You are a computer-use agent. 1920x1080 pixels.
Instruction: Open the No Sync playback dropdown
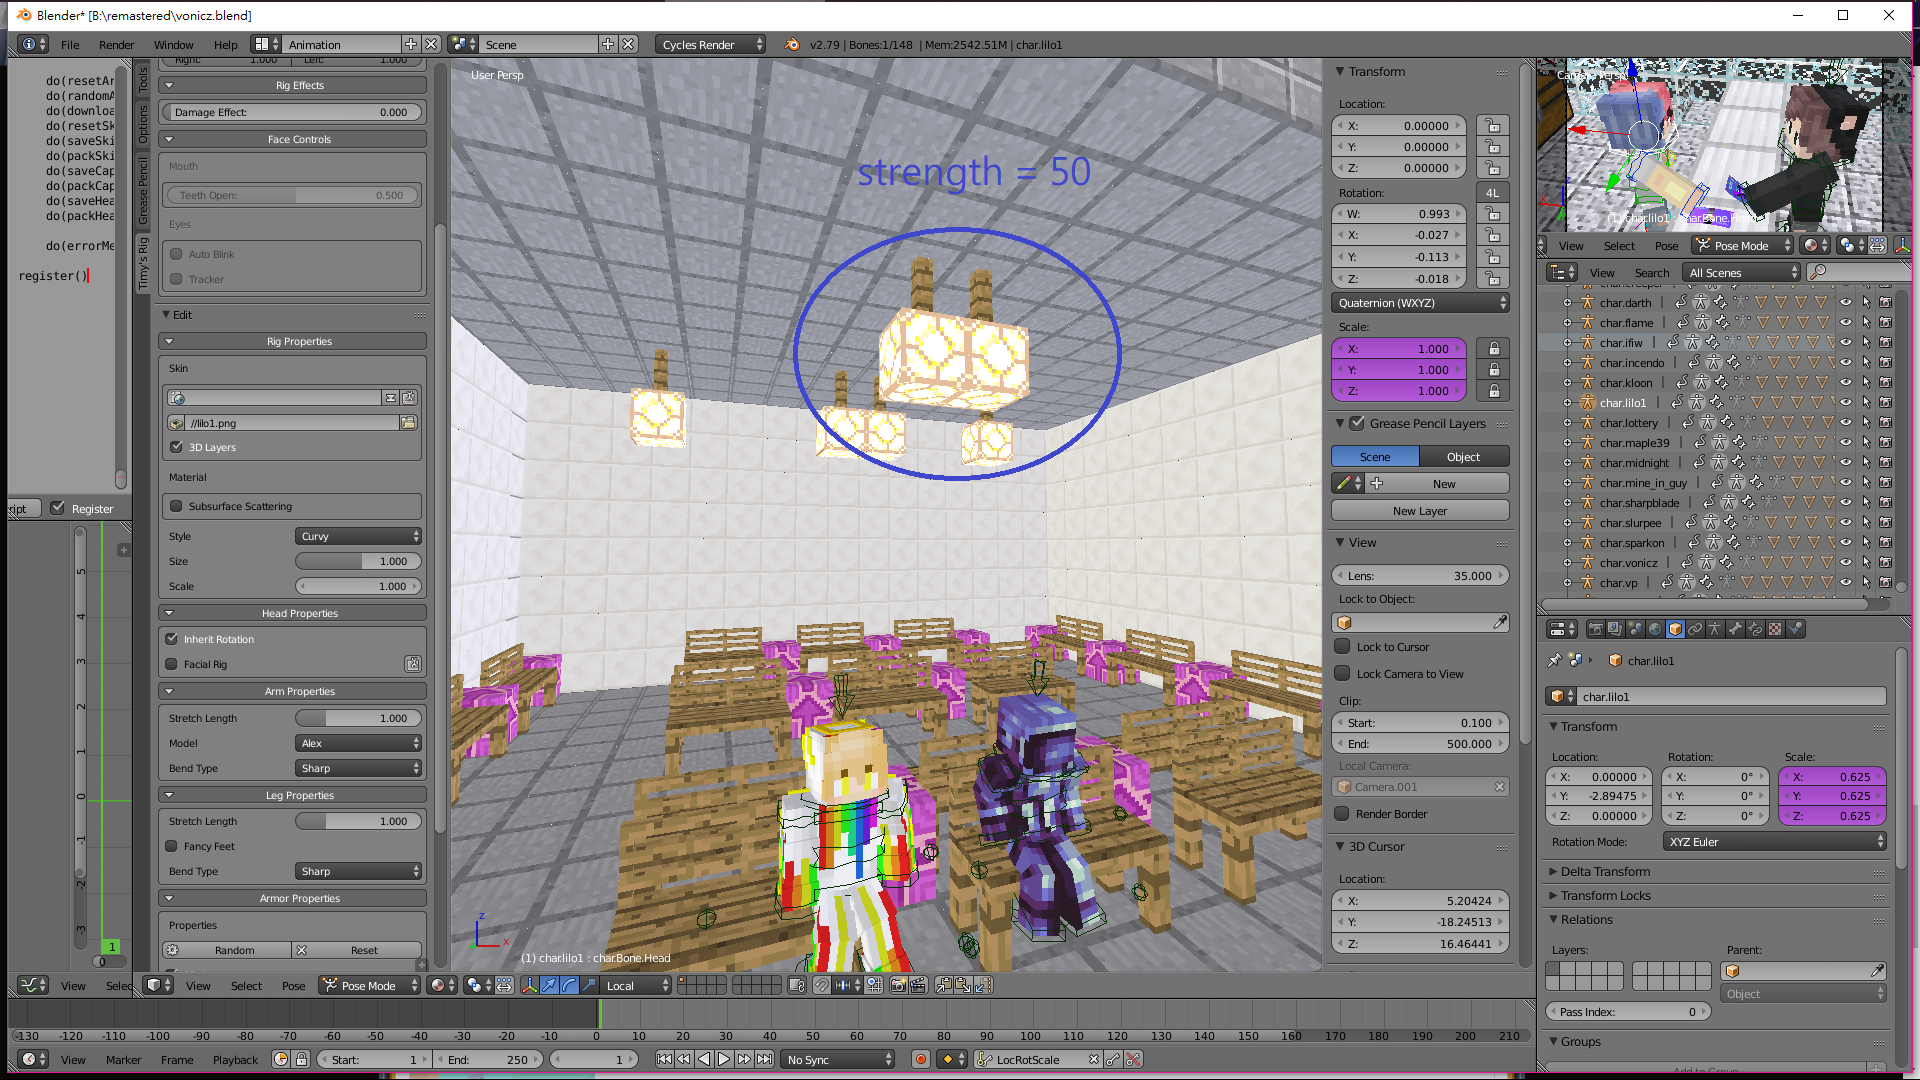839,1059
